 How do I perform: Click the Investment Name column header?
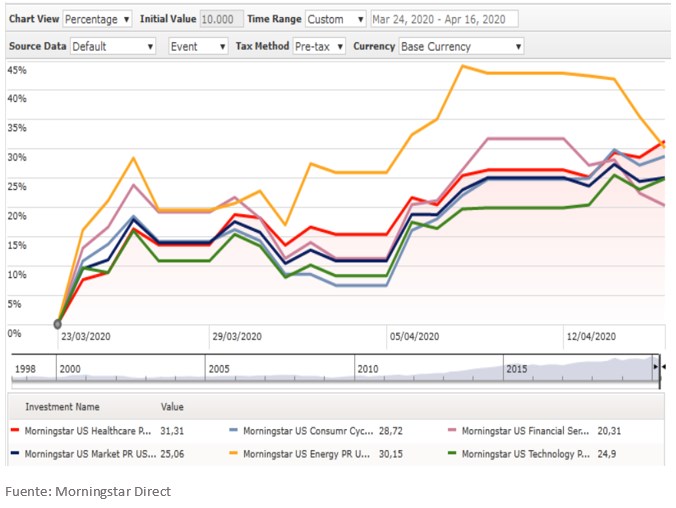[62, 407]
